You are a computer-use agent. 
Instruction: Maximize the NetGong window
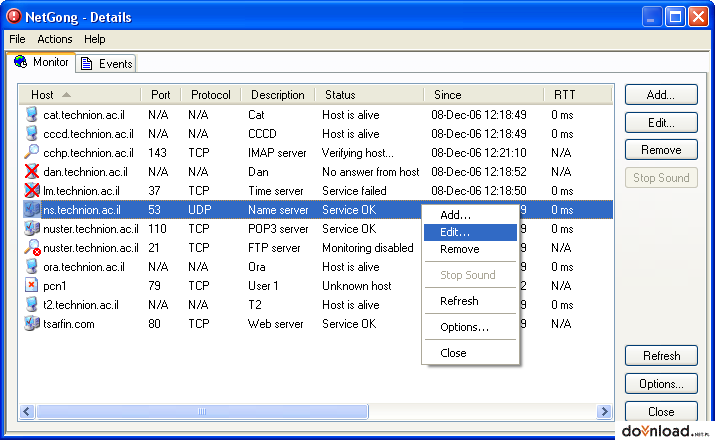(x=675, y=17)
